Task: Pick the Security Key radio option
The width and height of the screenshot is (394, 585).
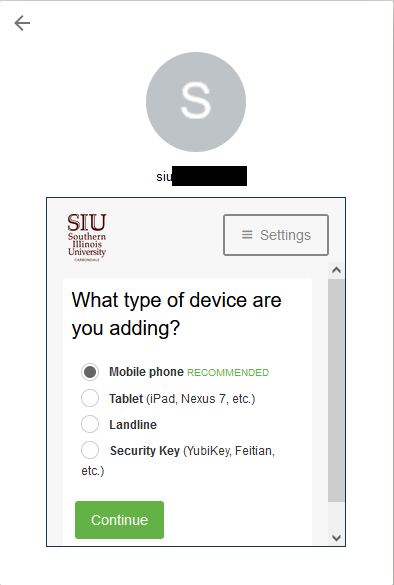Action: point(90,450)
